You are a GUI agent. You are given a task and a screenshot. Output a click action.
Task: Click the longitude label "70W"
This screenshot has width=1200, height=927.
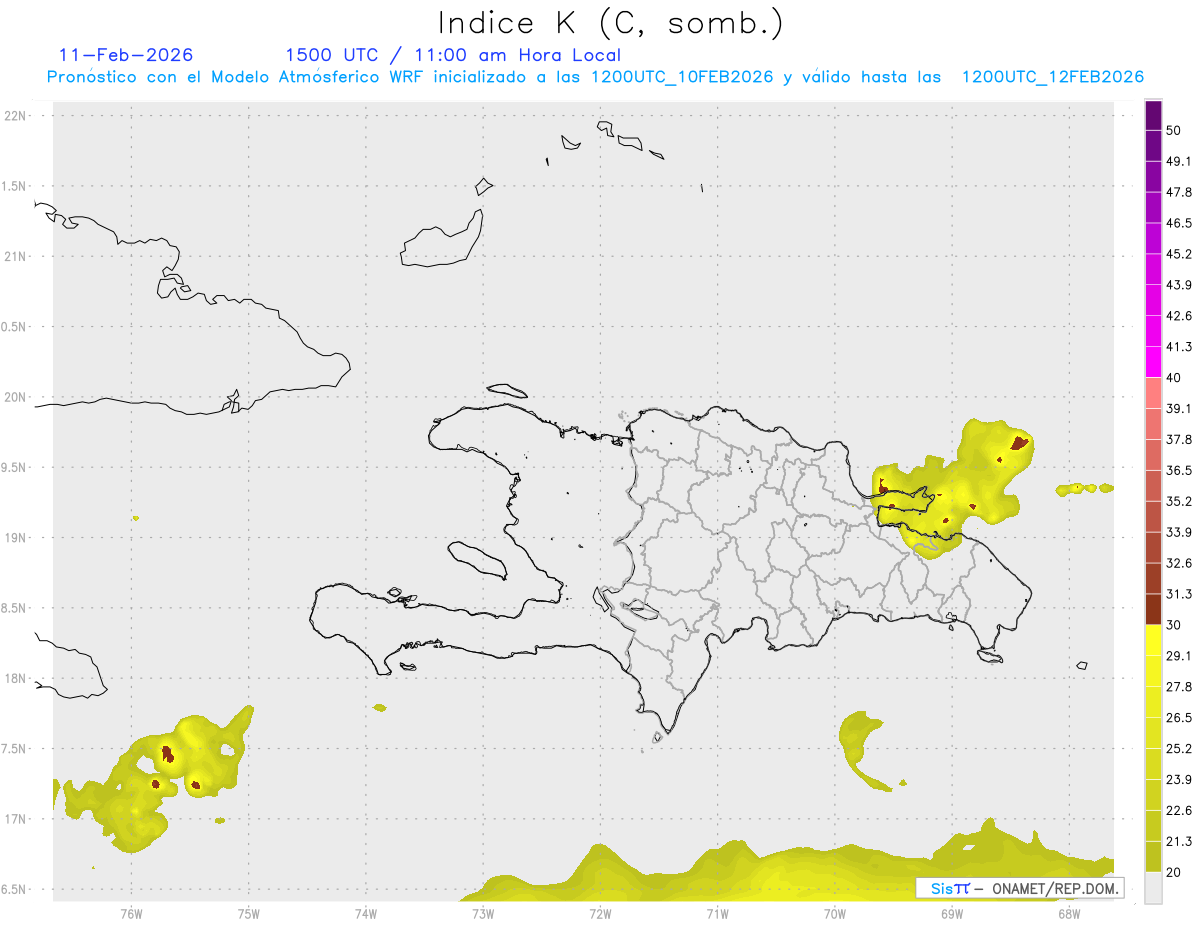tap(835, 914)
